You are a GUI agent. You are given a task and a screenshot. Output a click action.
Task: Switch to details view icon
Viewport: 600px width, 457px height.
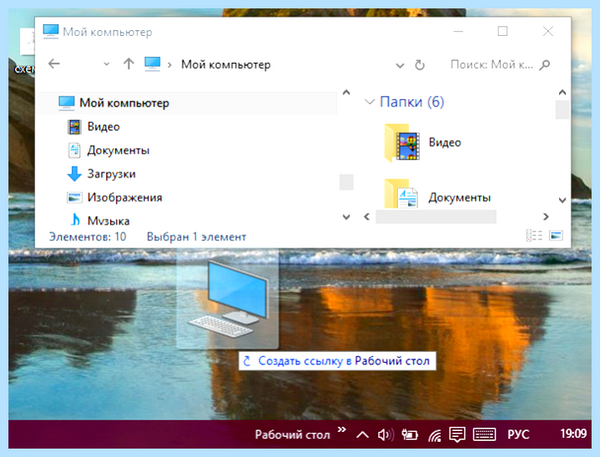(x=534, y=235)
